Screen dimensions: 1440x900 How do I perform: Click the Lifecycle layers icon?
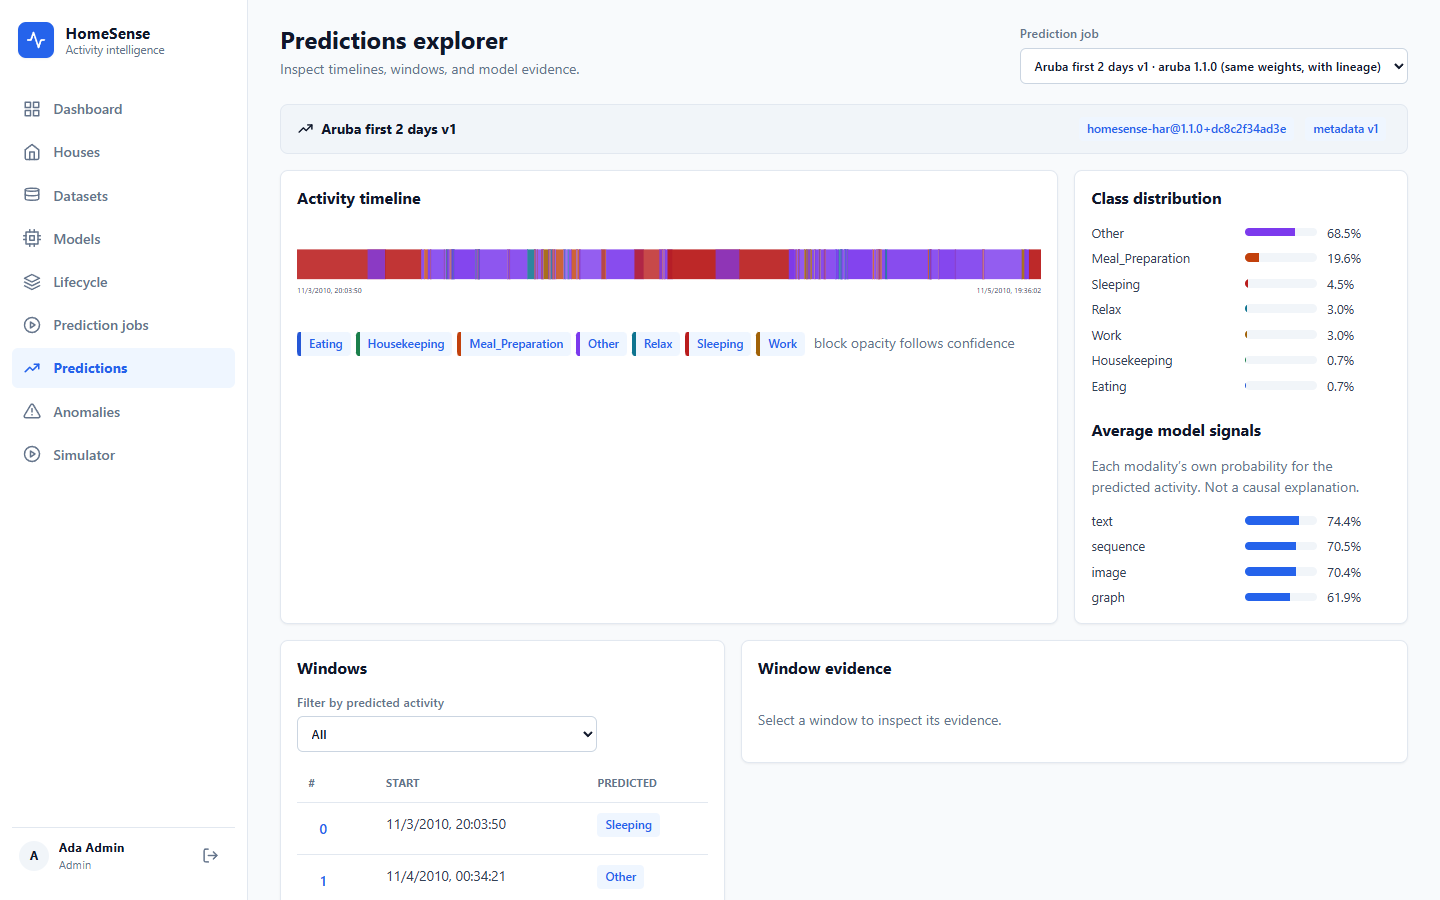(32, 282)
